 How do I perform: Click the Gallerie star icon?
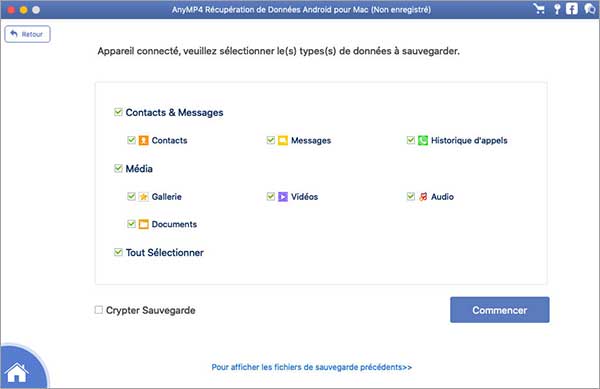click(x=143, y=197)
